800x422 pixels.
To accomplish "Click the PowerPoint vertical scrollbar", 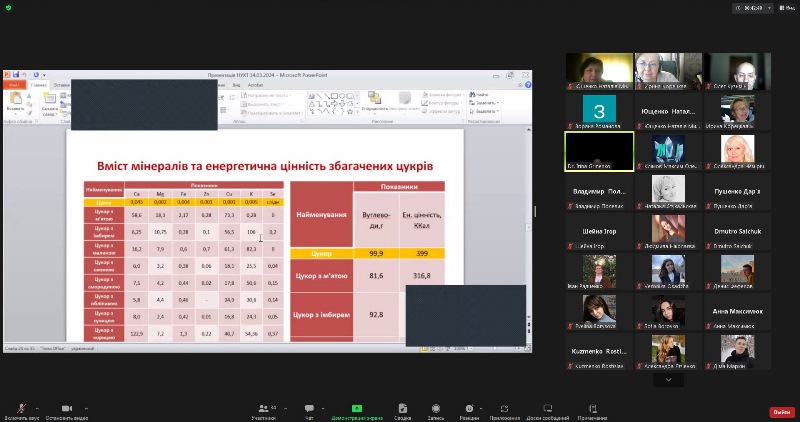I will [529, 225].
